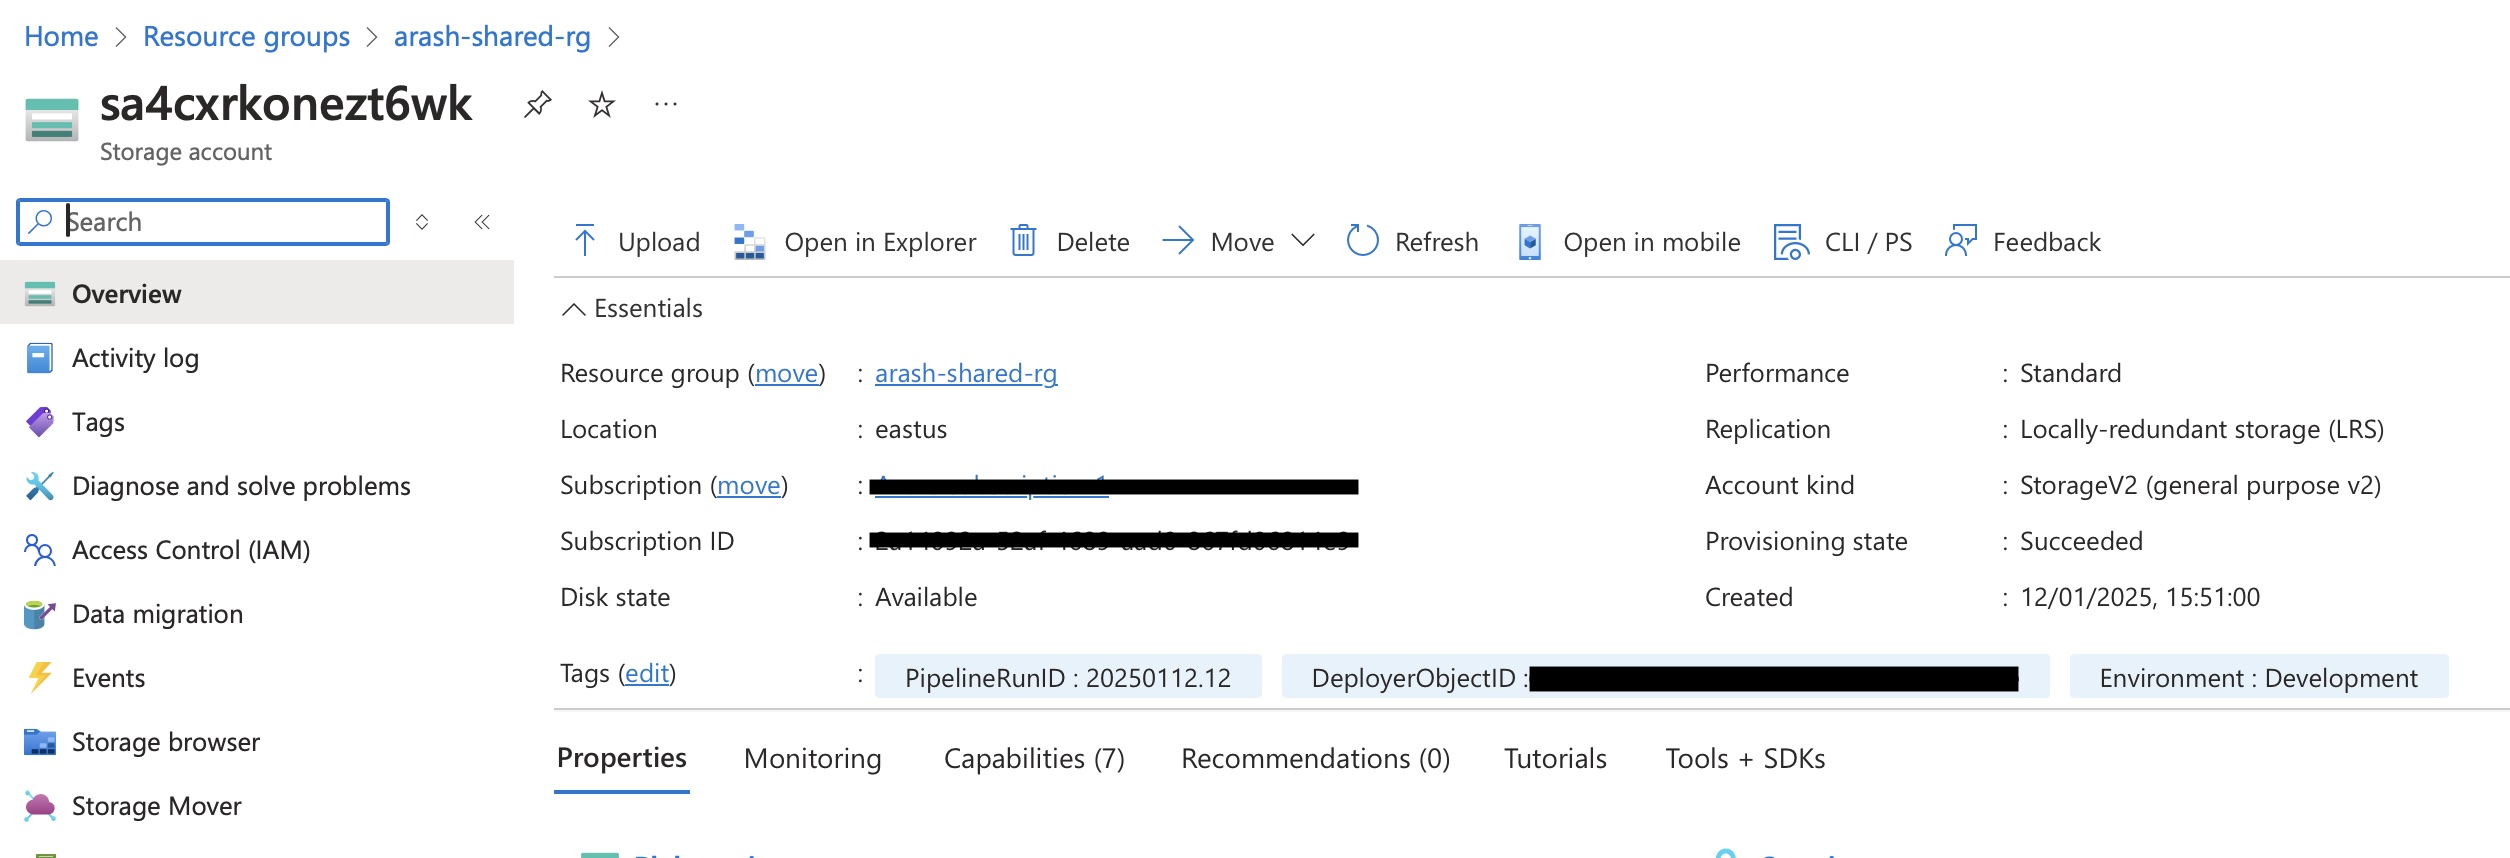This screenshot has height=858, width=2510.
Task: Open the arash-shared-rg resource group link
Action: click(x=966, y=373)
